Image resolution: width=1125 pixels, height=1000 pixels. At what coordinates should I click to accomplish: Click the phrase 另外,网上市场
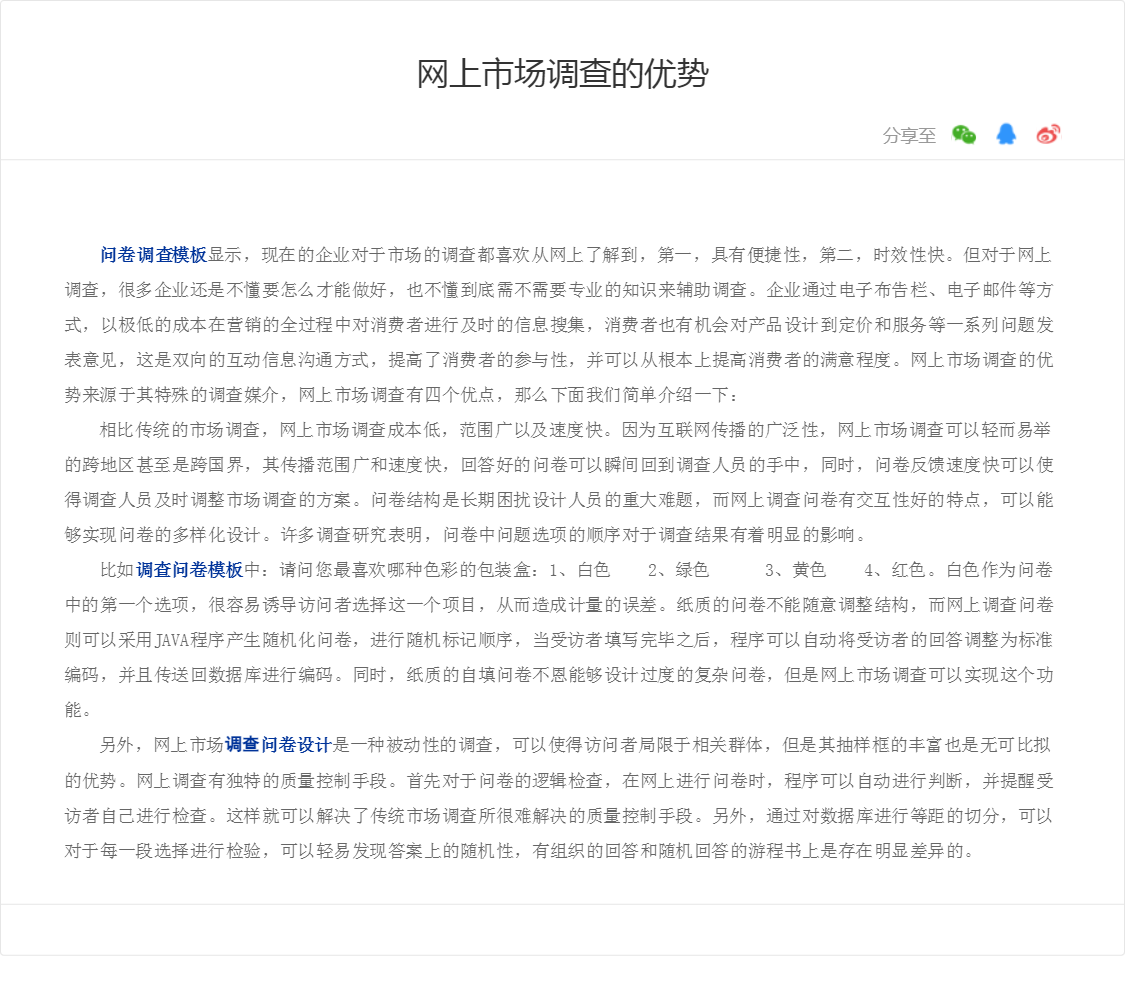pyautogui.click(x=162, y=745)
